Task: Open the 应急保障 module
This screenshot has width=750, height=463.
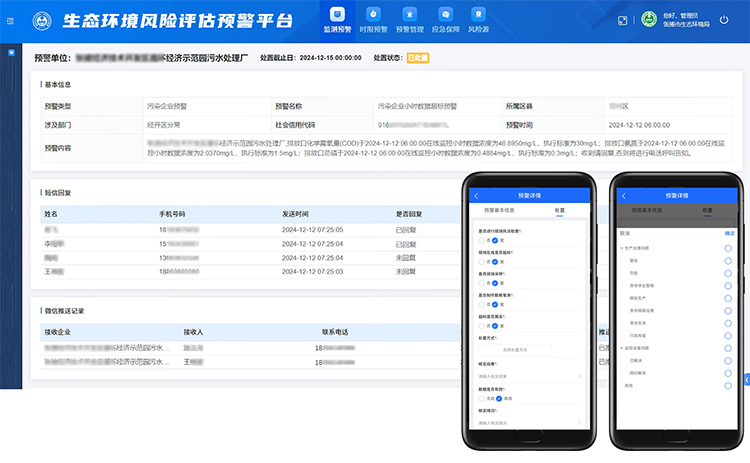Action: click(445, 21)
